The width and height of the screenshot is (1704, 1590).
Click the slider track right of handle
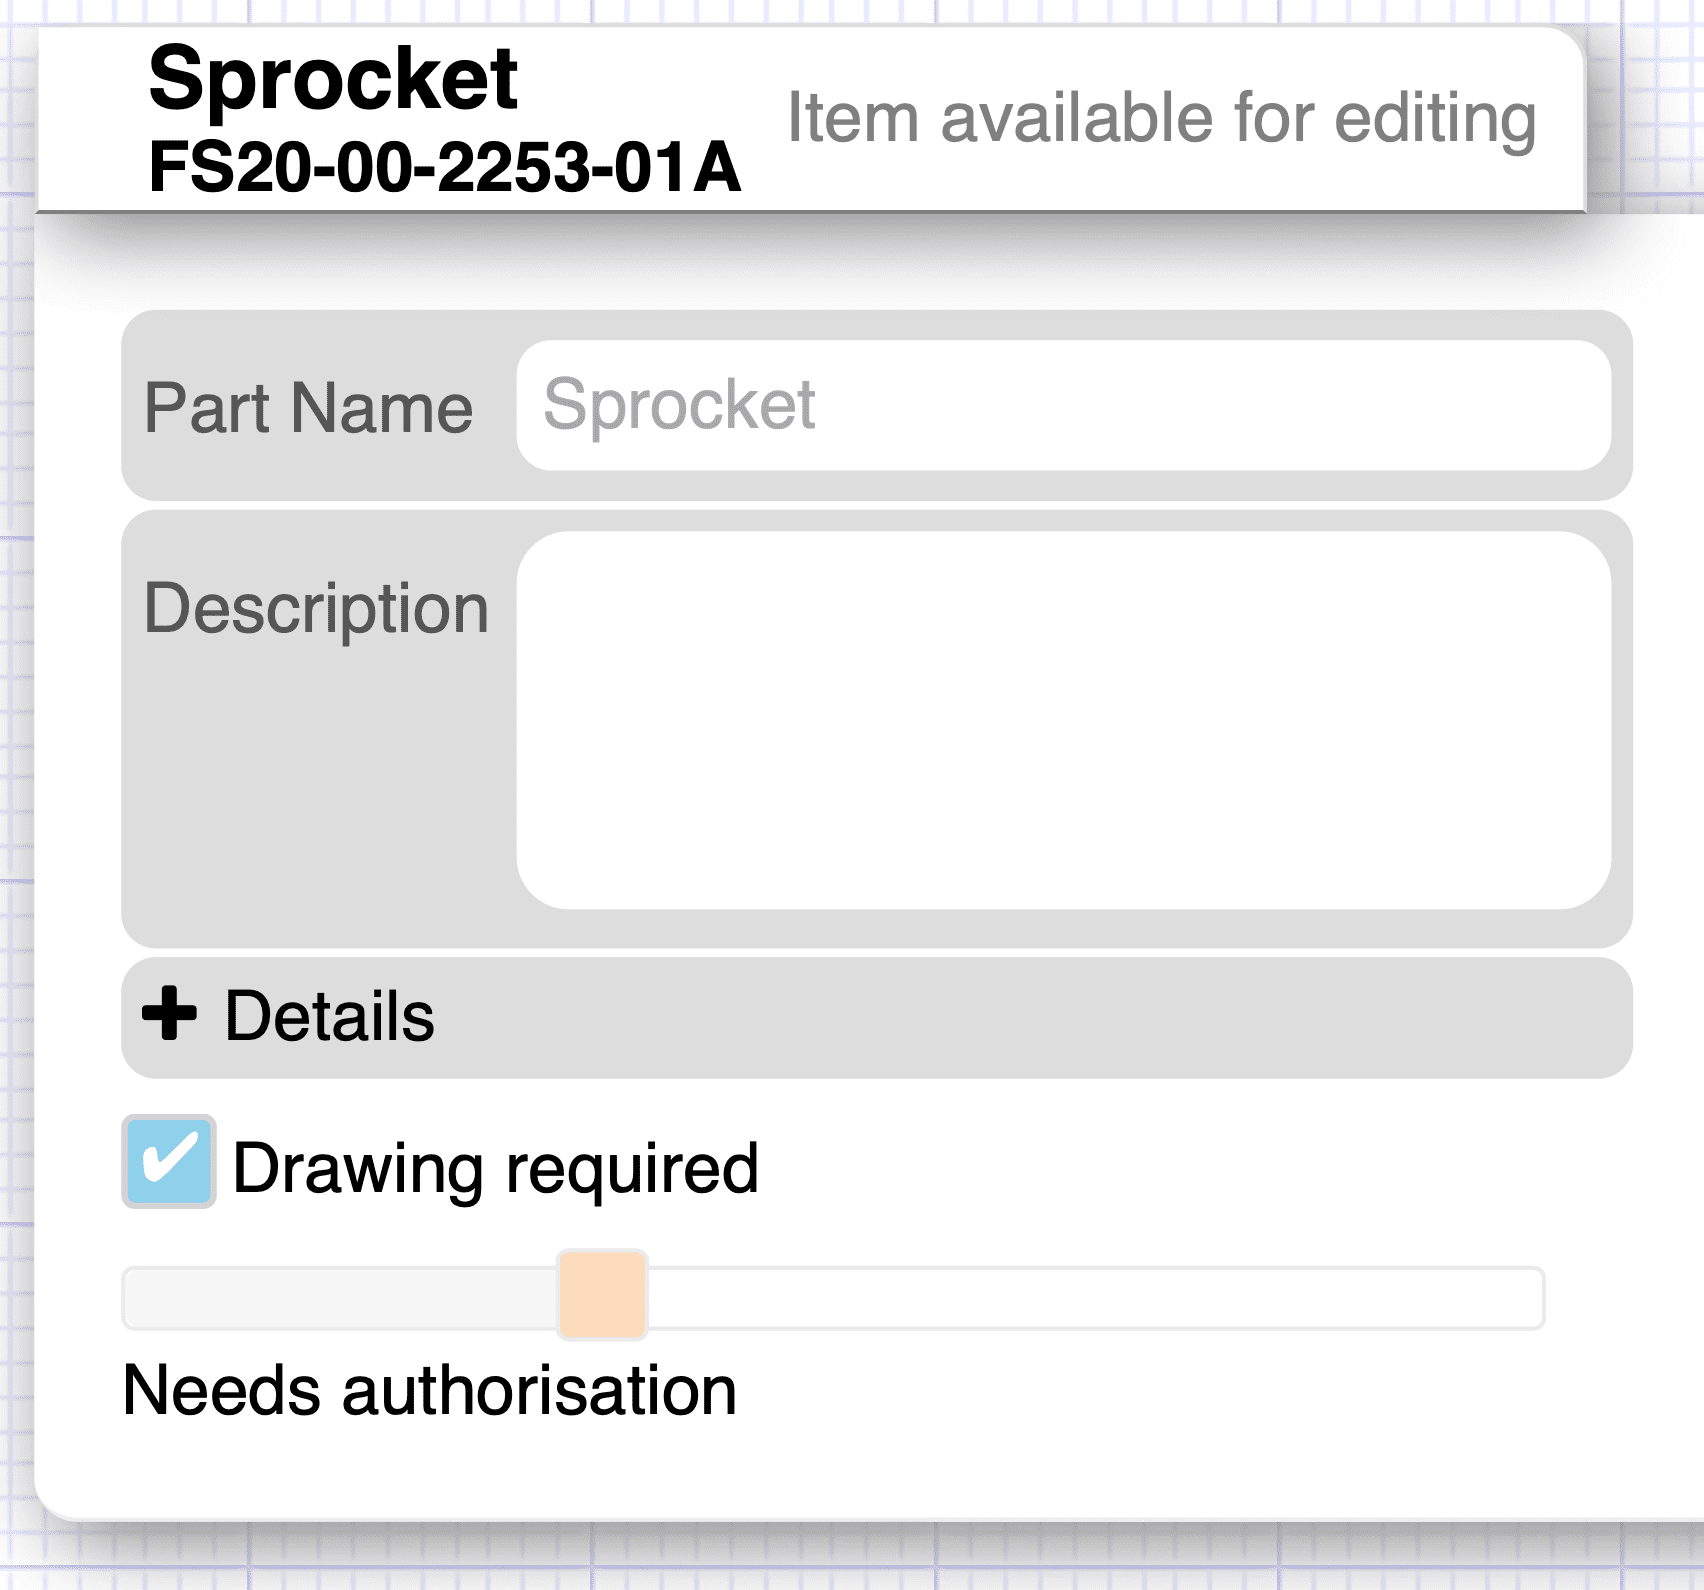(x=1096, y=1298)
